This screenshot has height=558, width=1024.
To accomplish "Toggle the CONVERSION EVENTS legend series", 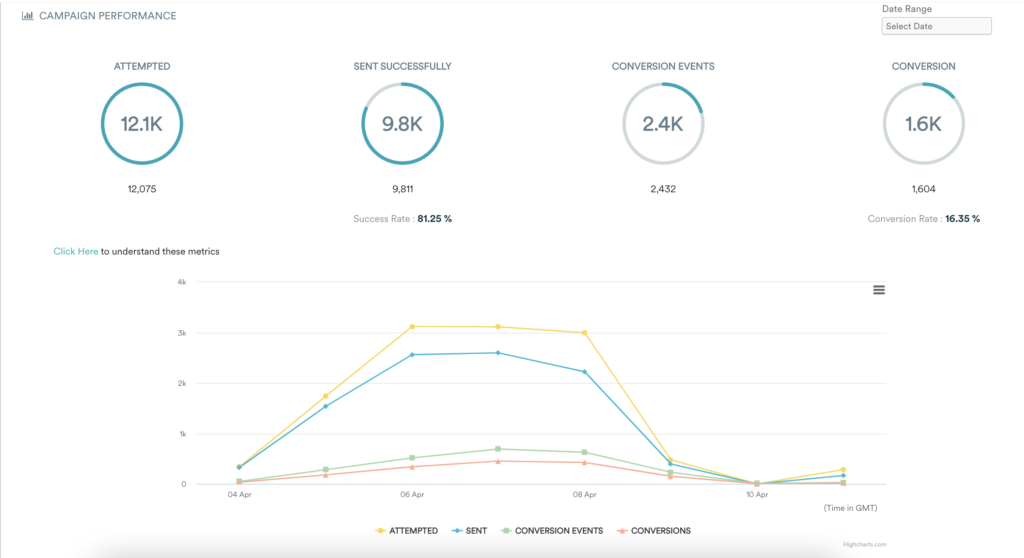I will [552, 531].
